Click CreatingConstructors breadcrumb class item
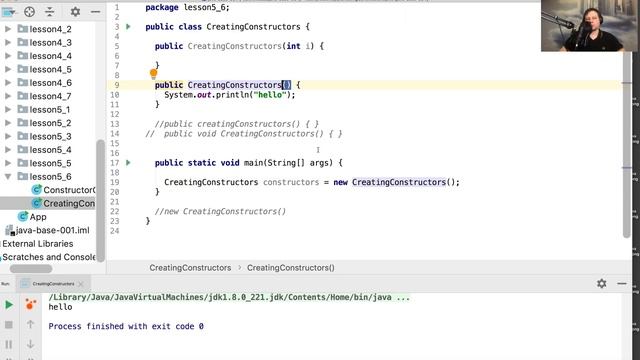Viewport: 640px width, 360px height. (190, 268)
